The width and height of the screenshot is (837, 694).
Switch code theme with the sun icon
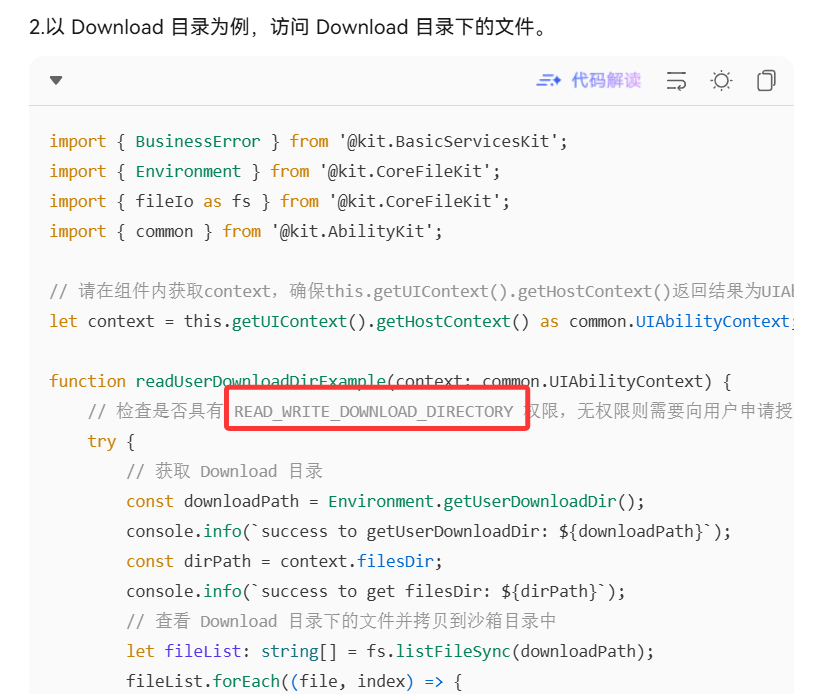click(721, 81)
